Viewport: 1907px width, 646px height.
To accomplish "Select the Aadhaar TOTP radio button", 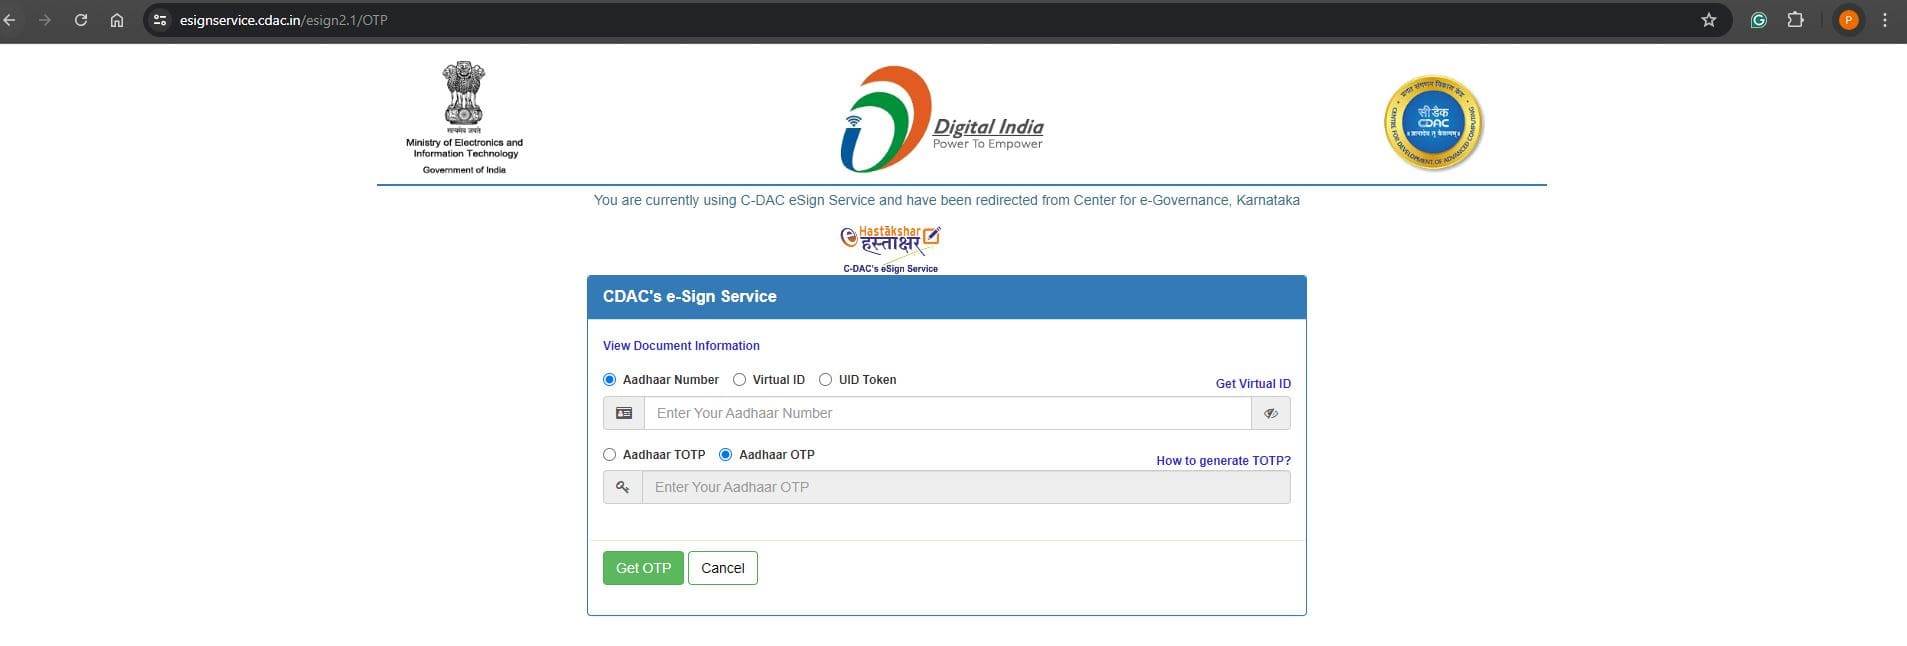I will pyautogui.click(x=610, y=455).
